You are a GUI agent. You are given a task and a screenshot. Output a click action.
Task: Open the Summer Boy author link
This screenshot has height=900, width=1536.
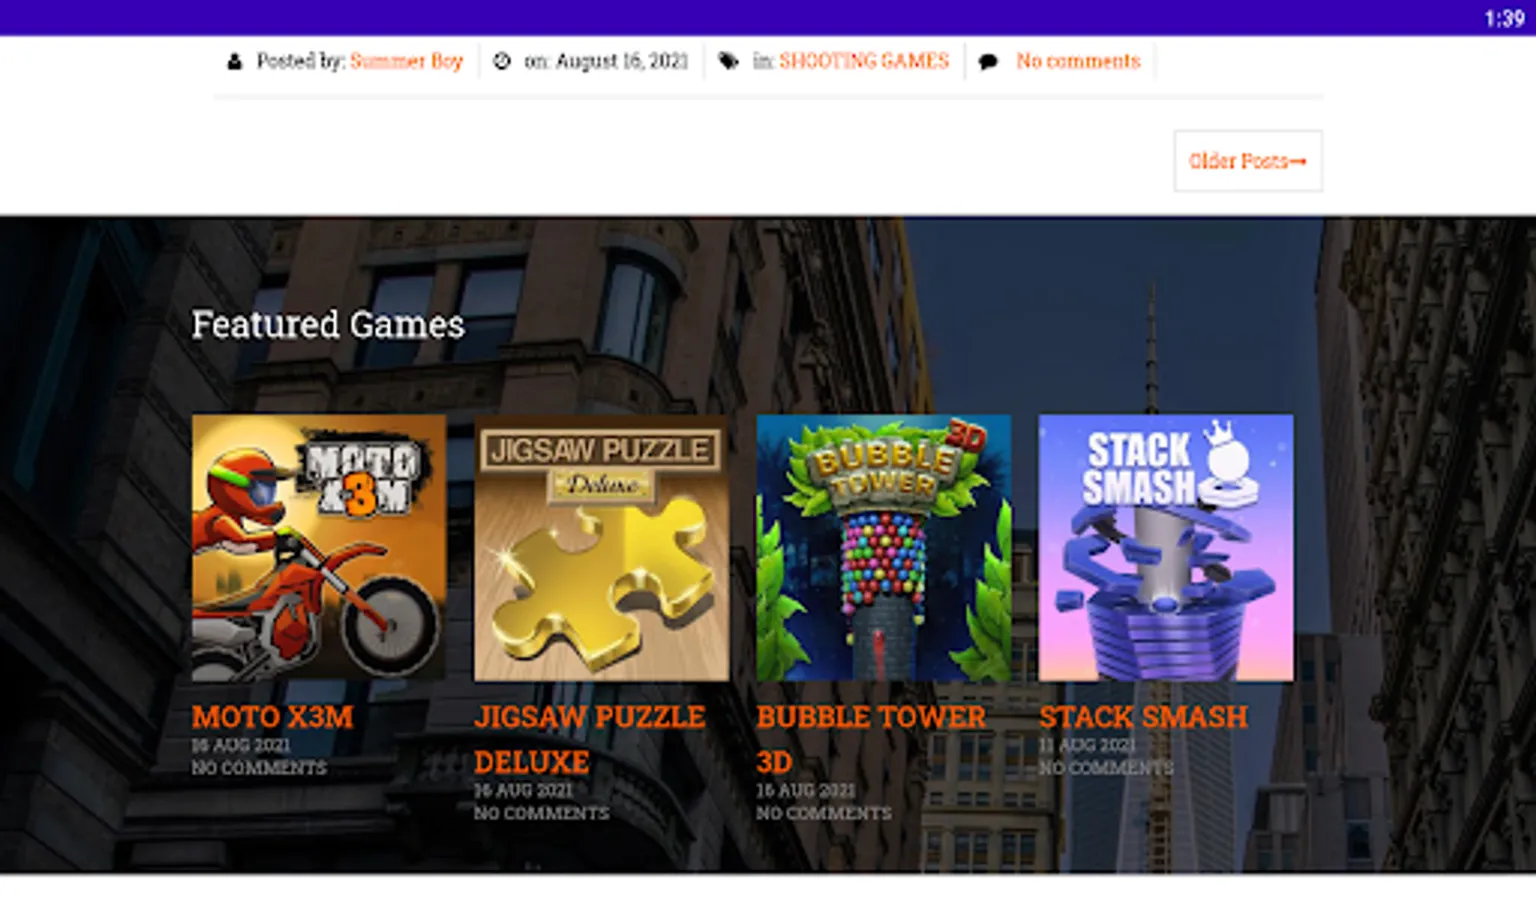click(x=406, y=62)
